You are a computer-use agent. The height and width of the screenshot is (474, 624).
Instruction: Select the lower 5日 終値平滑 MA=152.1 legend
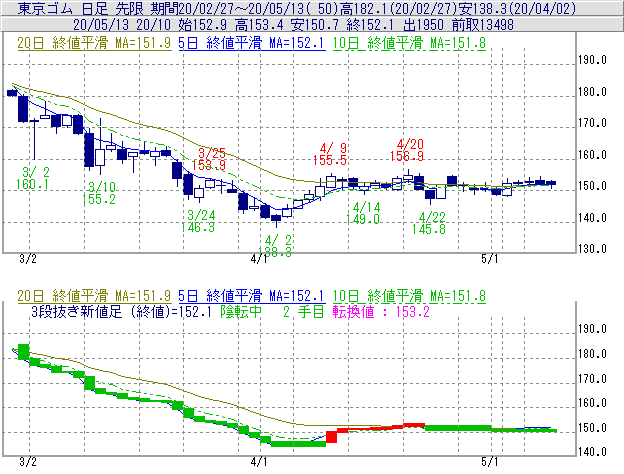[x=252, y=296]
